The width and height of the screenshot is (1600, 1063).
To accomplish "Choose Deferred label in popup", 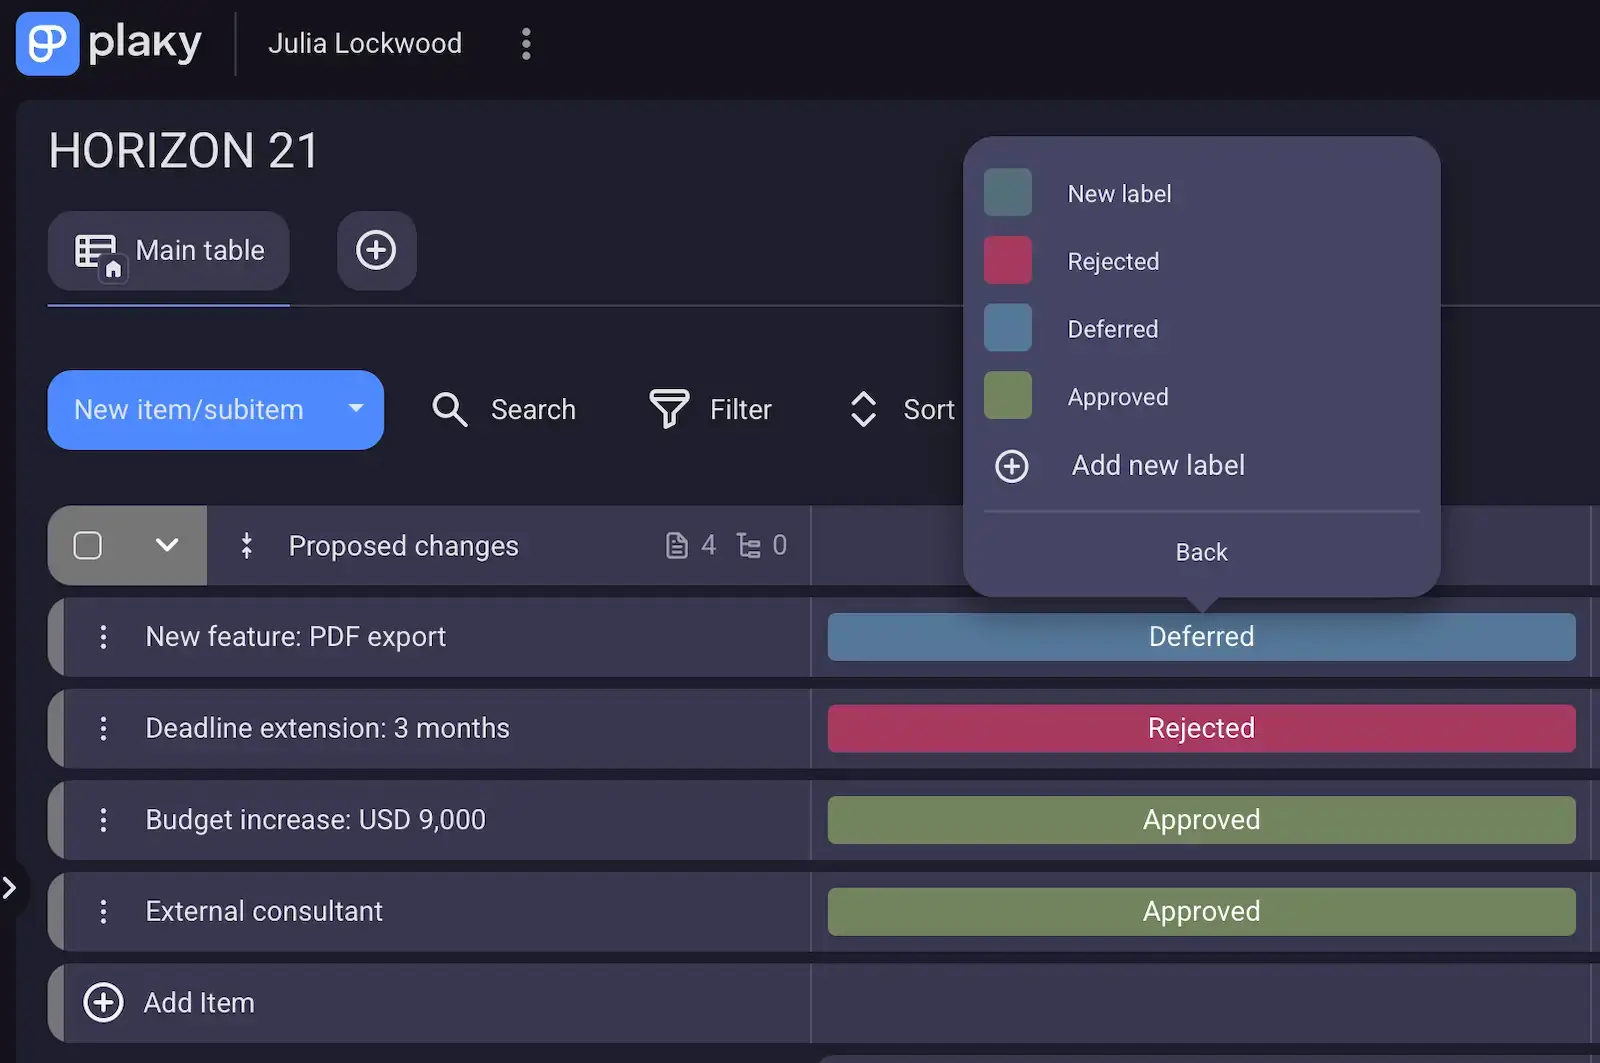I will click(x=1112, y=329).
